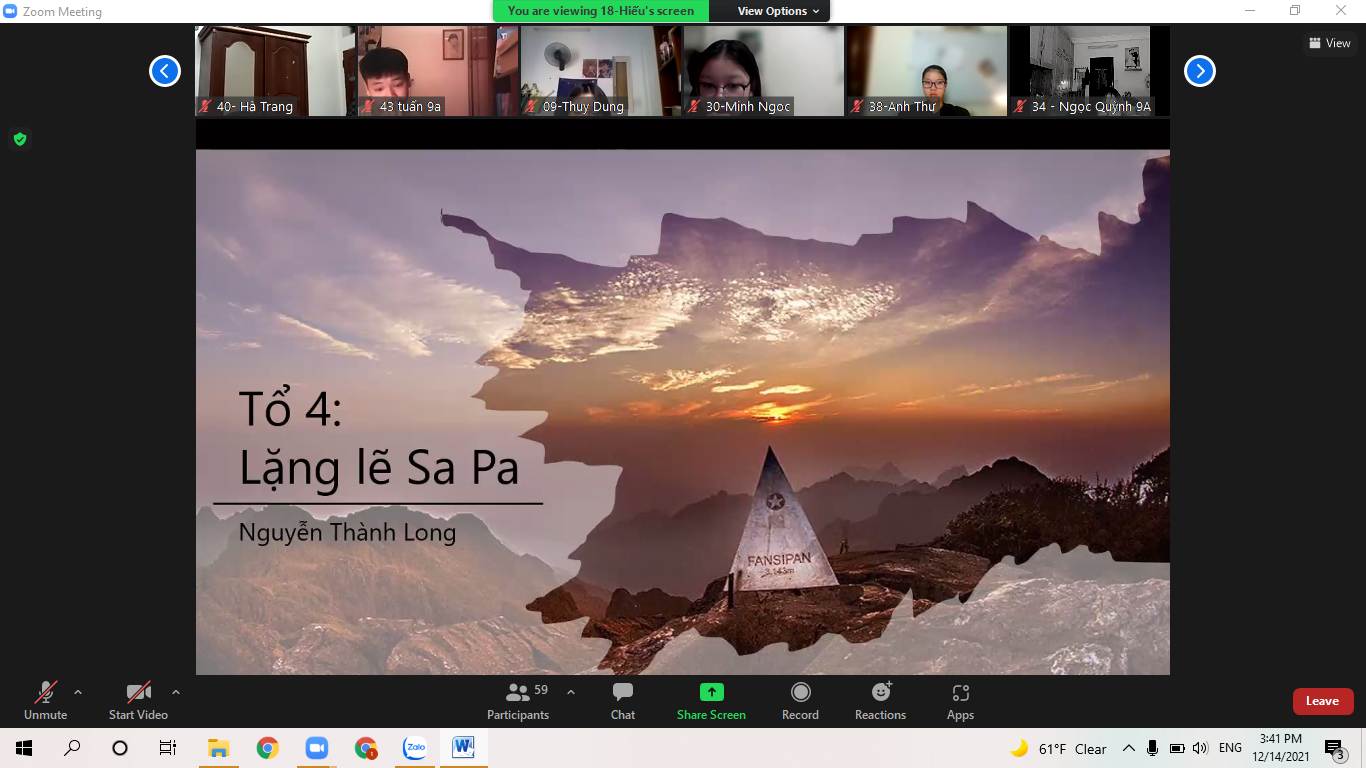Unmute the microphone
The width and height of the screenshot is (1366, 768).
click(45, 700)
